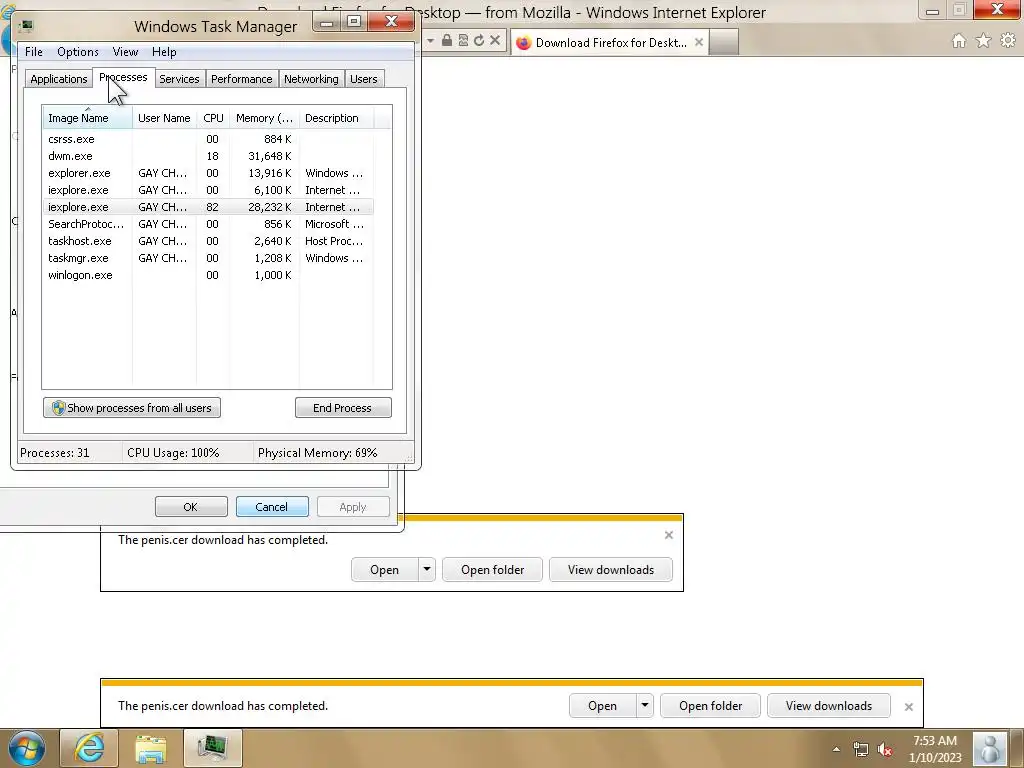This screenshot has height=768, width=1024.
Task: Select Task Manager taskbar icon
Action: [213, 748]
